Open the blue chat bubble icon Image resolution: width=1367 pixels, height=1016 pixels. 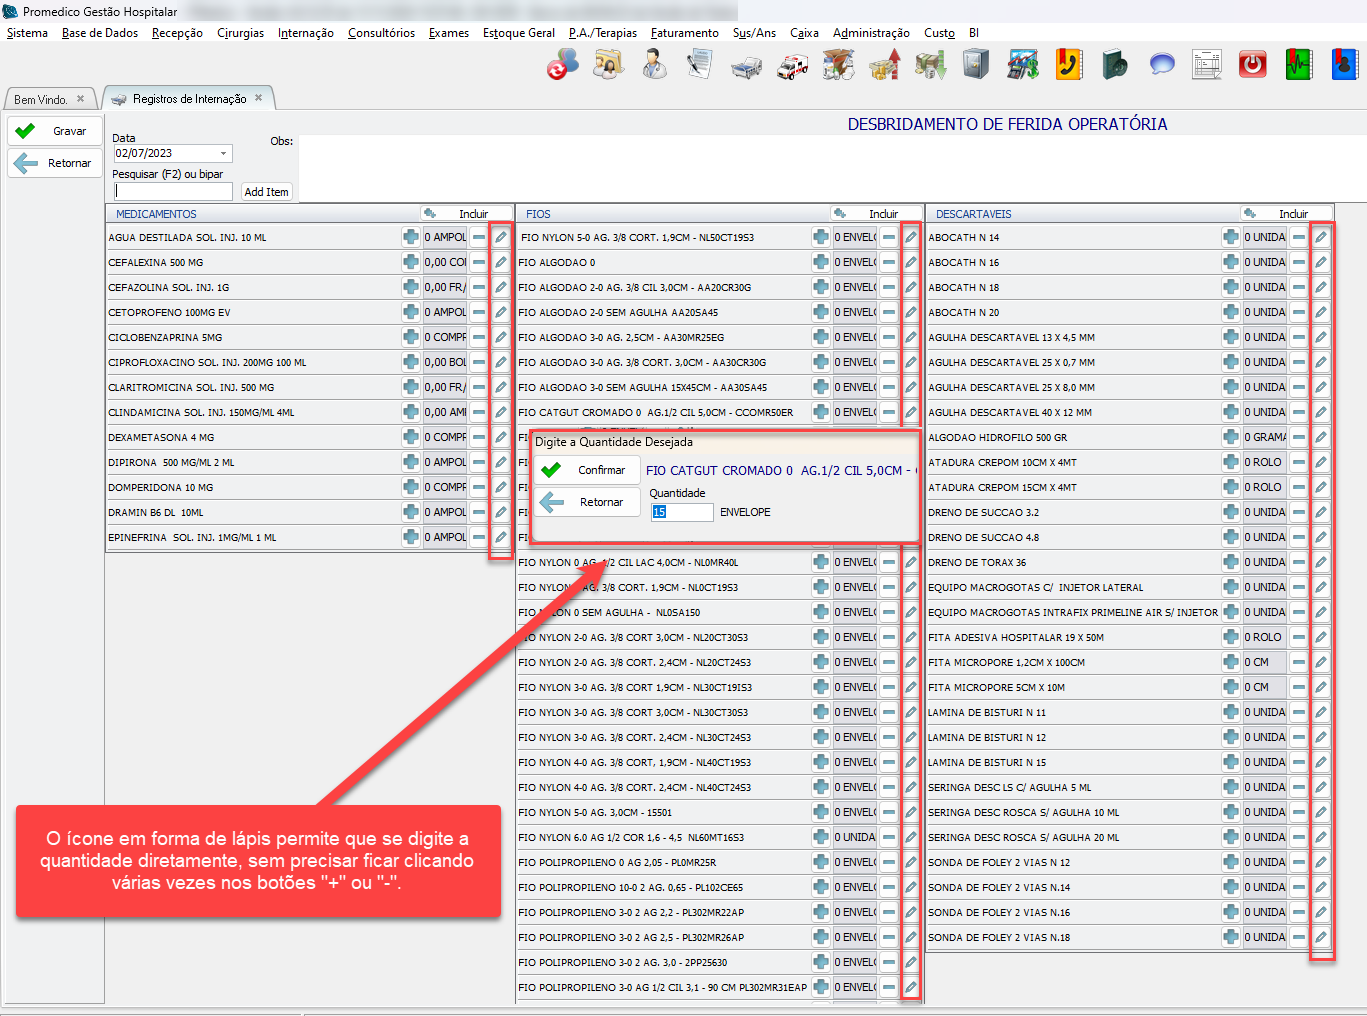point(1161,66)
